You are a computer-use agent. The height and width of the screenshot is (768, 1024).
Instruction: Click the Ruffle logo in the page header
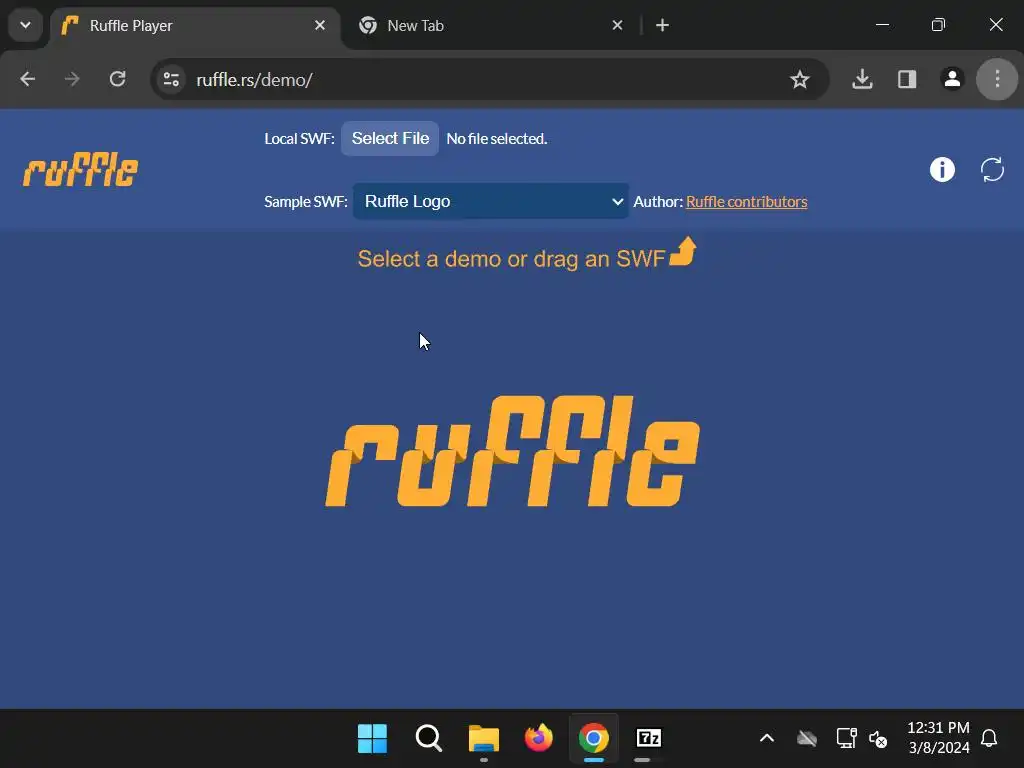(80, 170)
